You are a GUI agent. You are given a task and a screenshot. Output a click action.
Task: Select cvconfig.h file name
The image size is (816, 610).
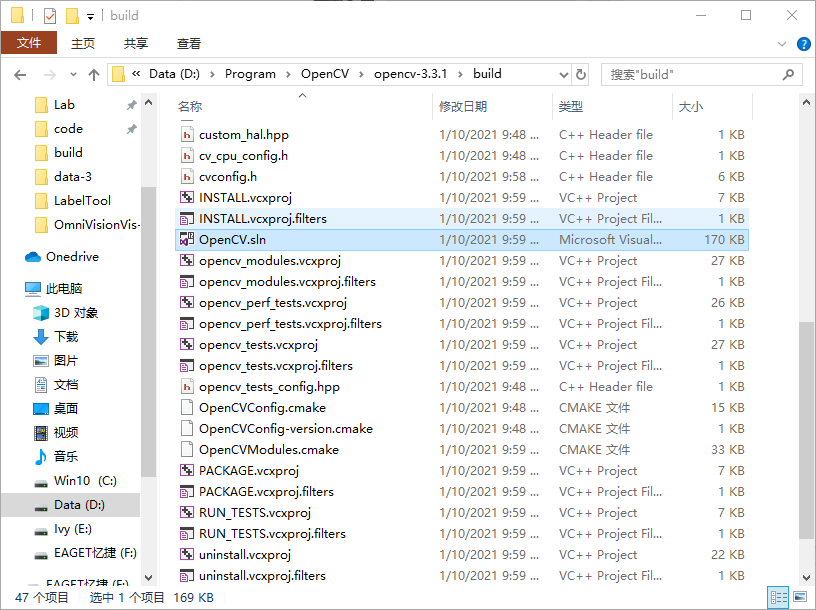pos(228,177)
